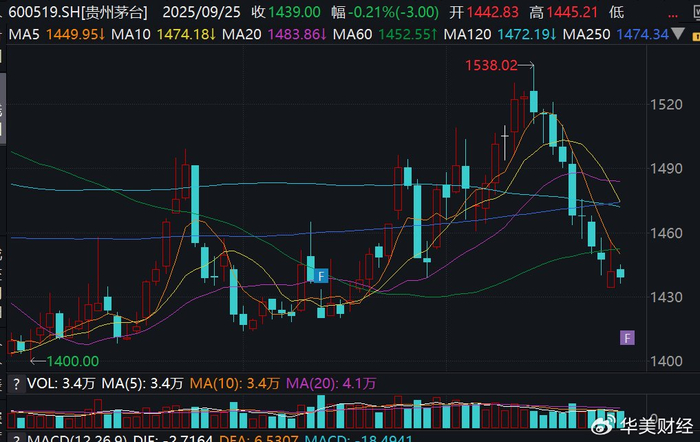Screen dimensions: 700x442
Task: Open the help icon beside VOL
Action: tap(16, 384)
